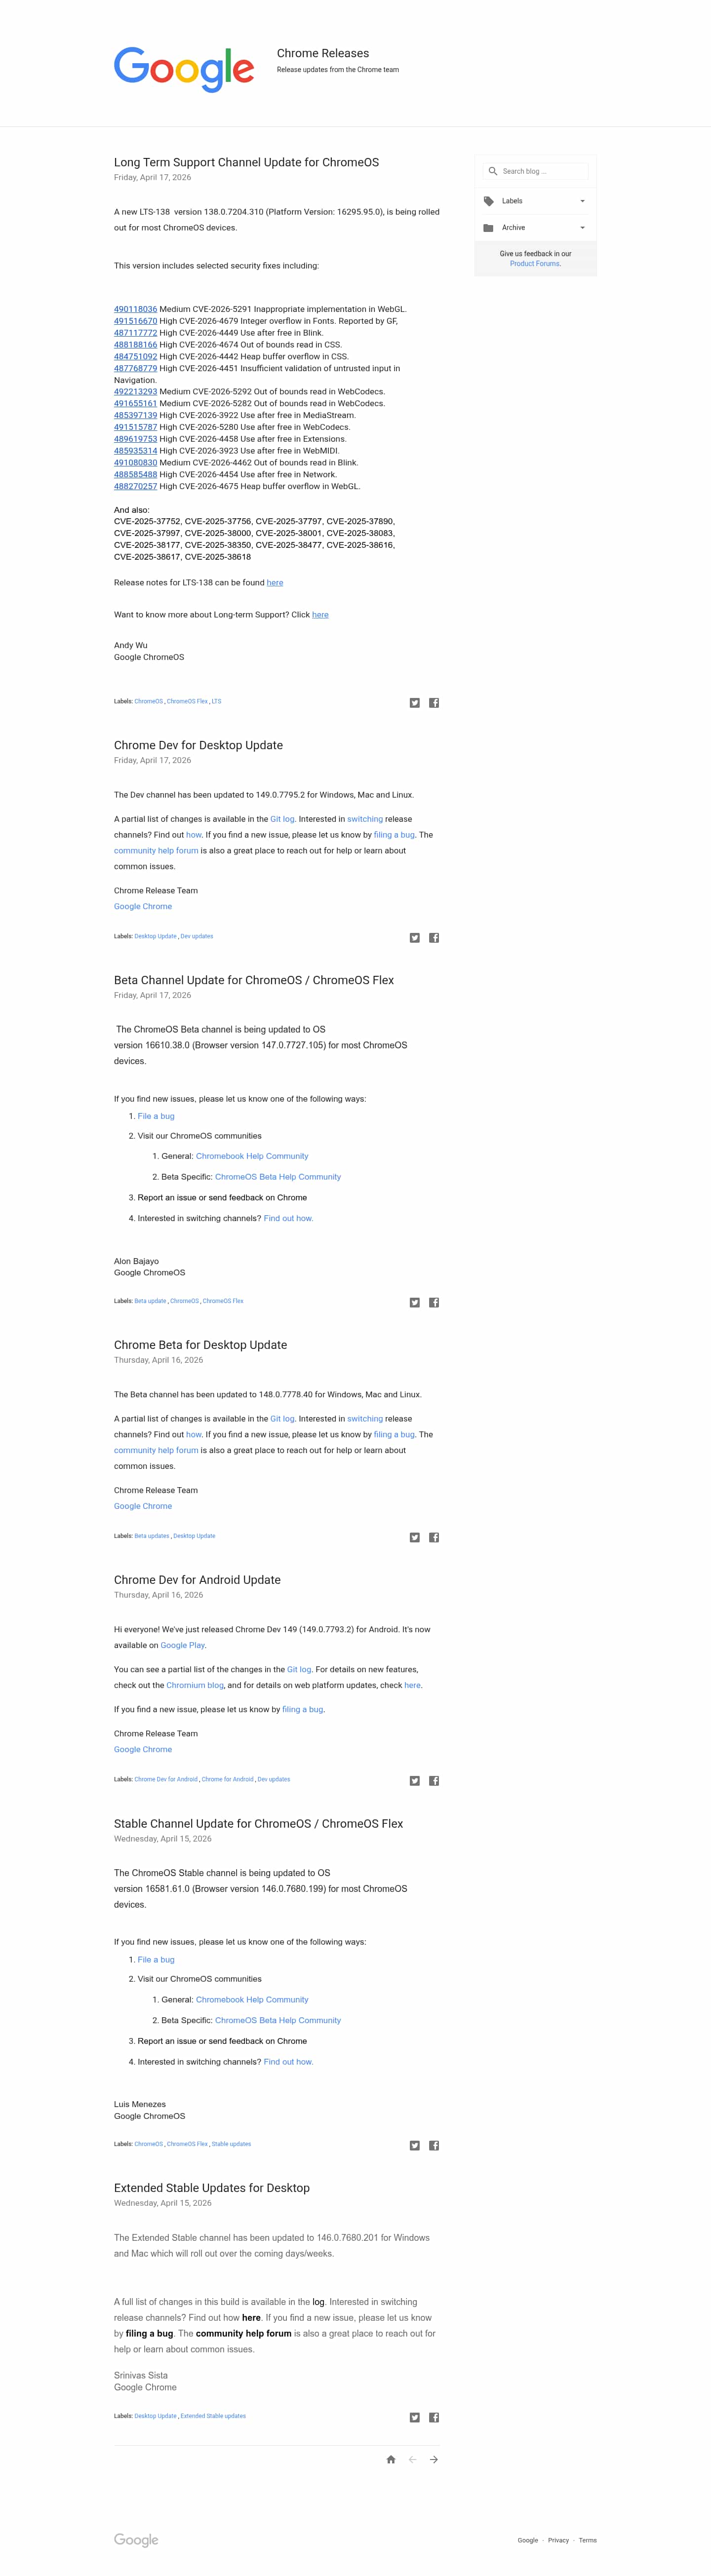Share the LTS Channel Update post on Facebook

click(x=434, y=703)
